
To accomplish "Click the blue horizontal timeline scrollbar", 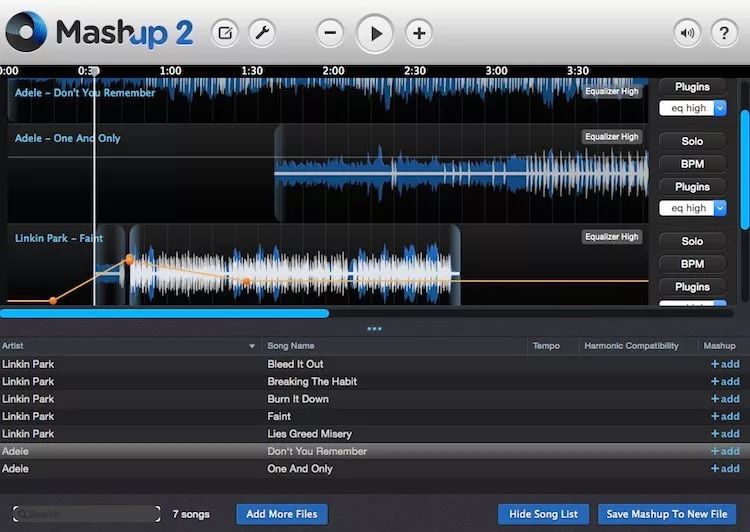I will point(164,313).
